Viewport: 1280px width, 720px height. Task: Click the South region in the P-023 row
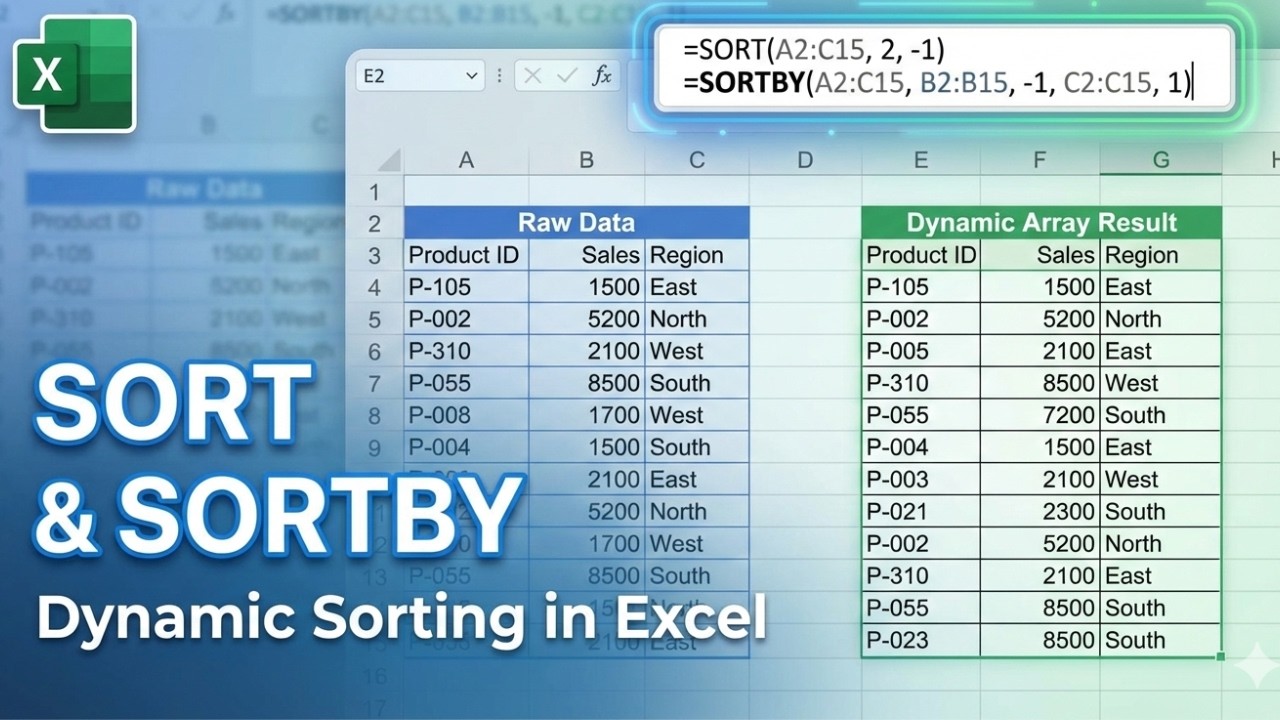tap(1161, 640)
